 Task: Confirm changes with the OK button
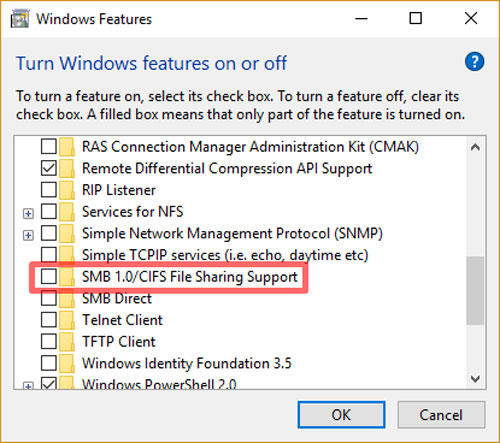click(x=341, y=415)
